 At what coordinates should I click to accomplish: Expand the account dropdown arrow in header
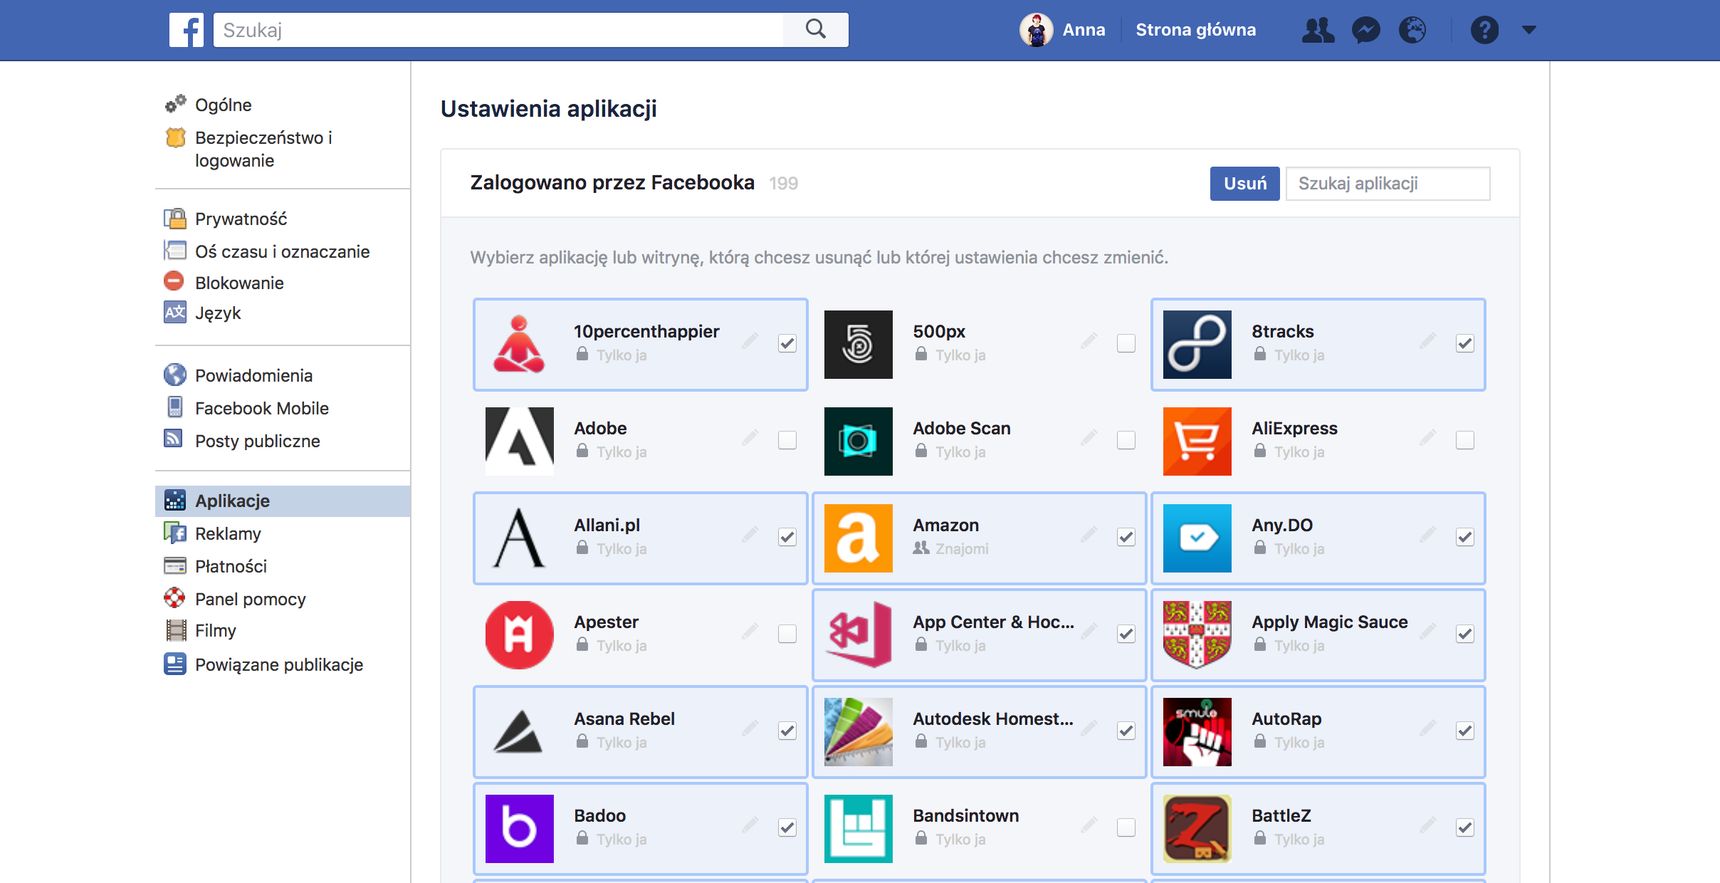pos(1528,30)
